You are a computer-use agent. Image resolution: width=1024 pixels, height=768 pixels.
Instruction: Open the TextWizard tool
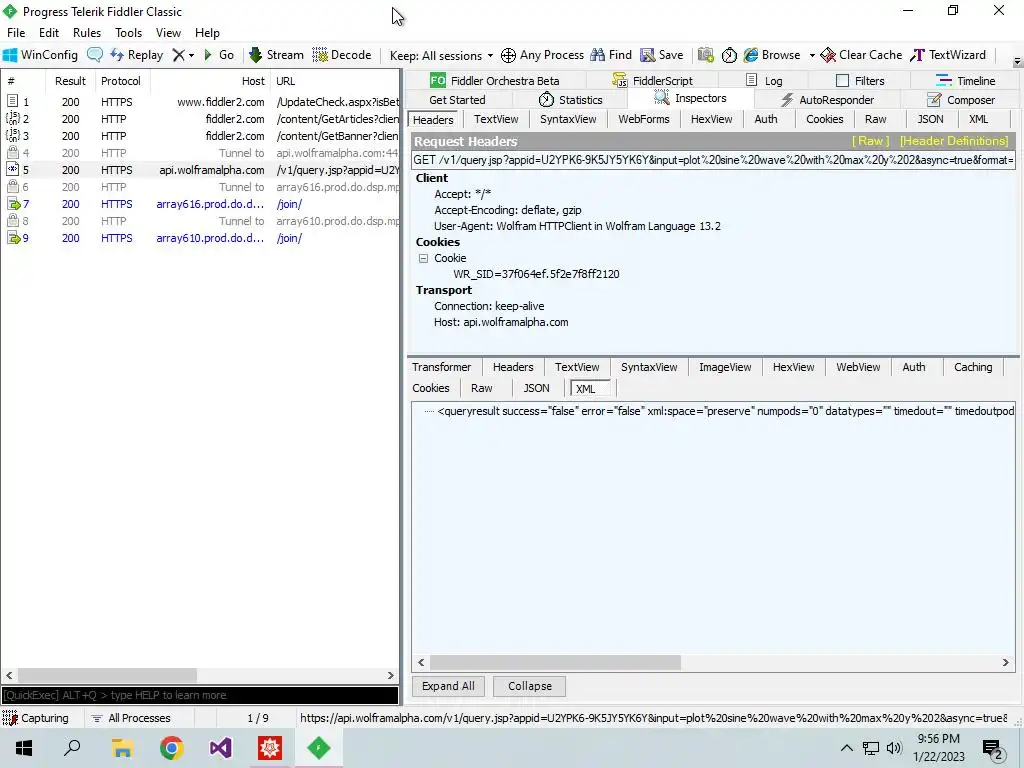948,55
